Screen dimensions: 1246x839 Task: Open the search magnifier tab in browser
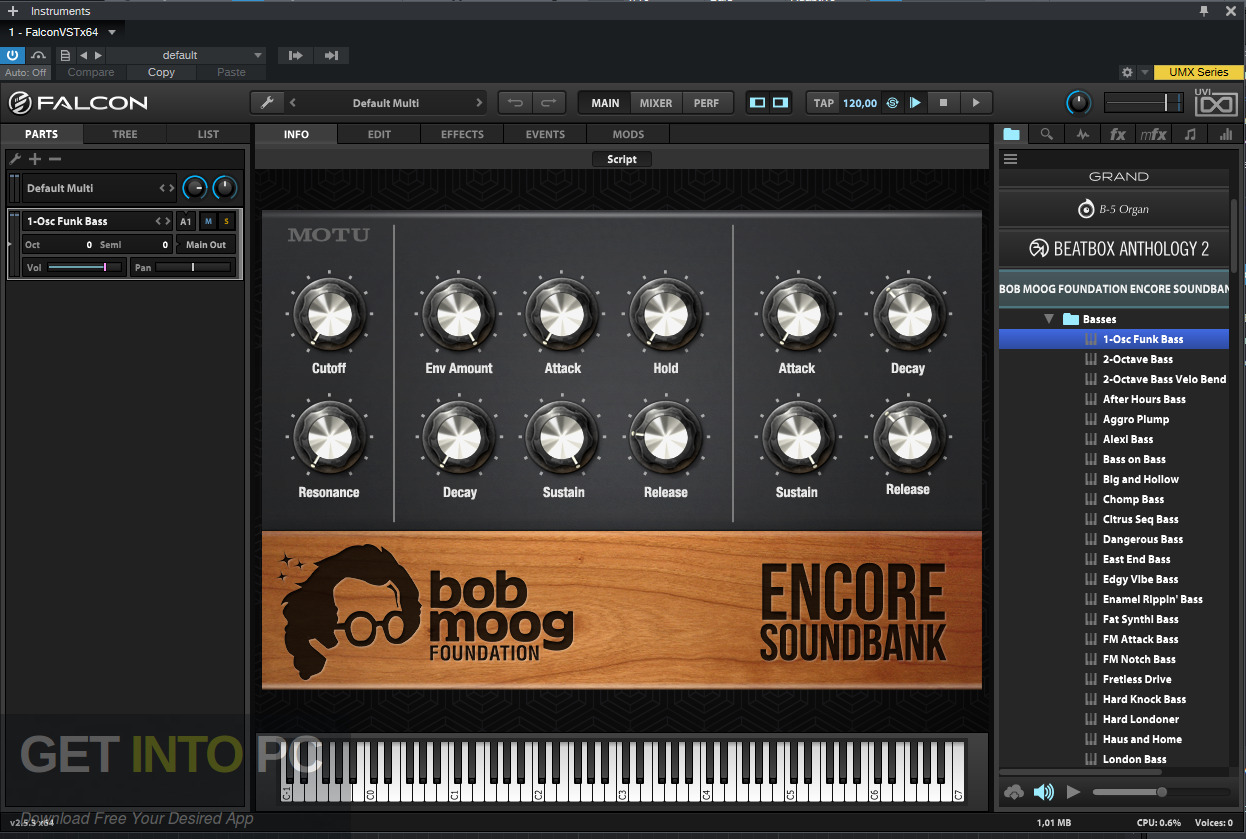coord(1046,134)
